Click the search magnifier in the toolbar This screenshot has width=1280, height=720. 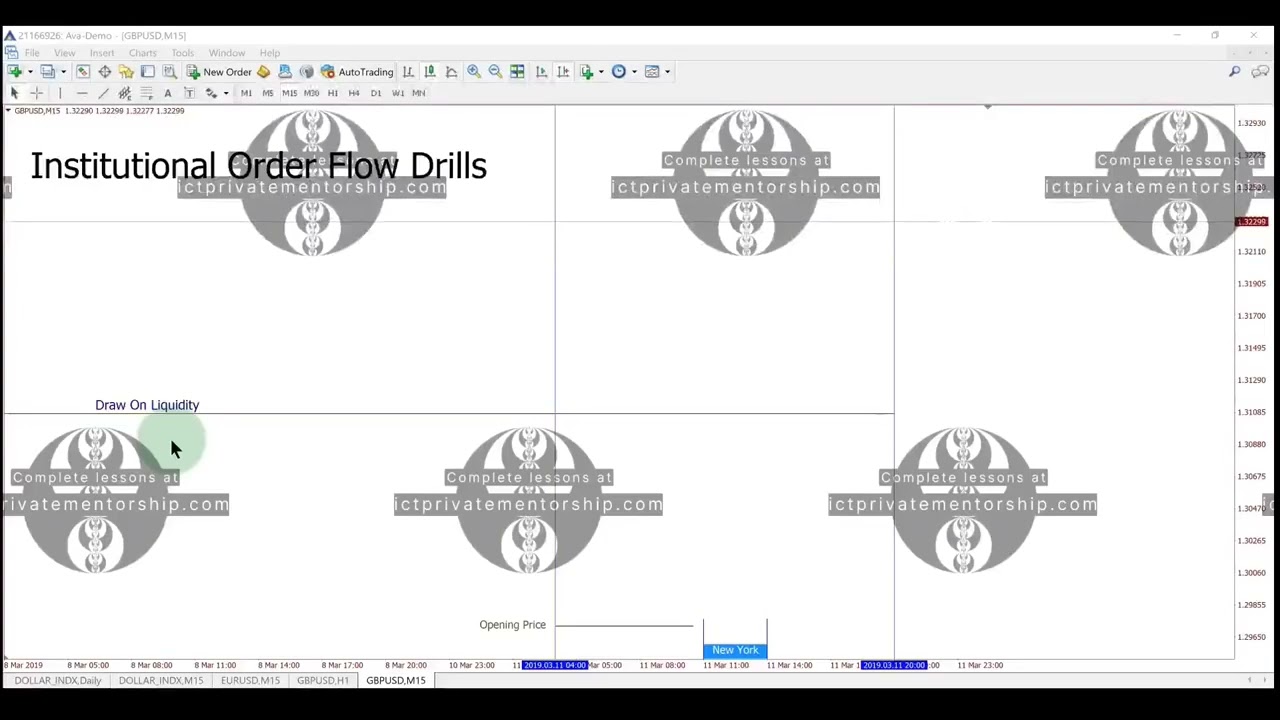[x=1235, y=72]
